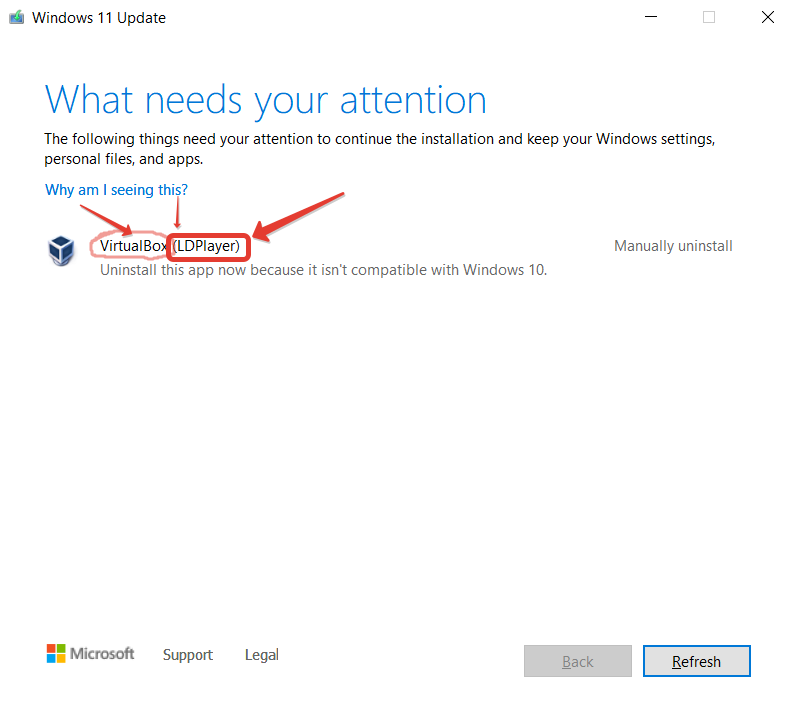The width and height of the screenshot is (795, 702).
Task: Click the Refresh button
Action: [696, 661]
